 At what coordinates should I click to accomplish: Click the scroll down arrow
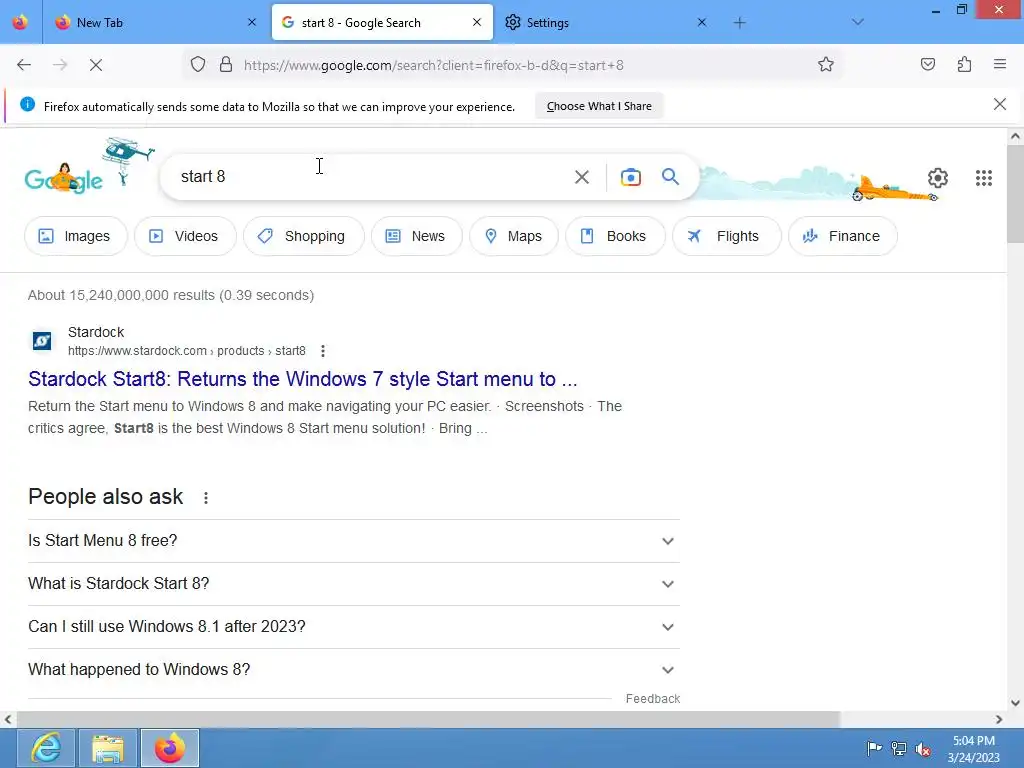pos(1015,703)
